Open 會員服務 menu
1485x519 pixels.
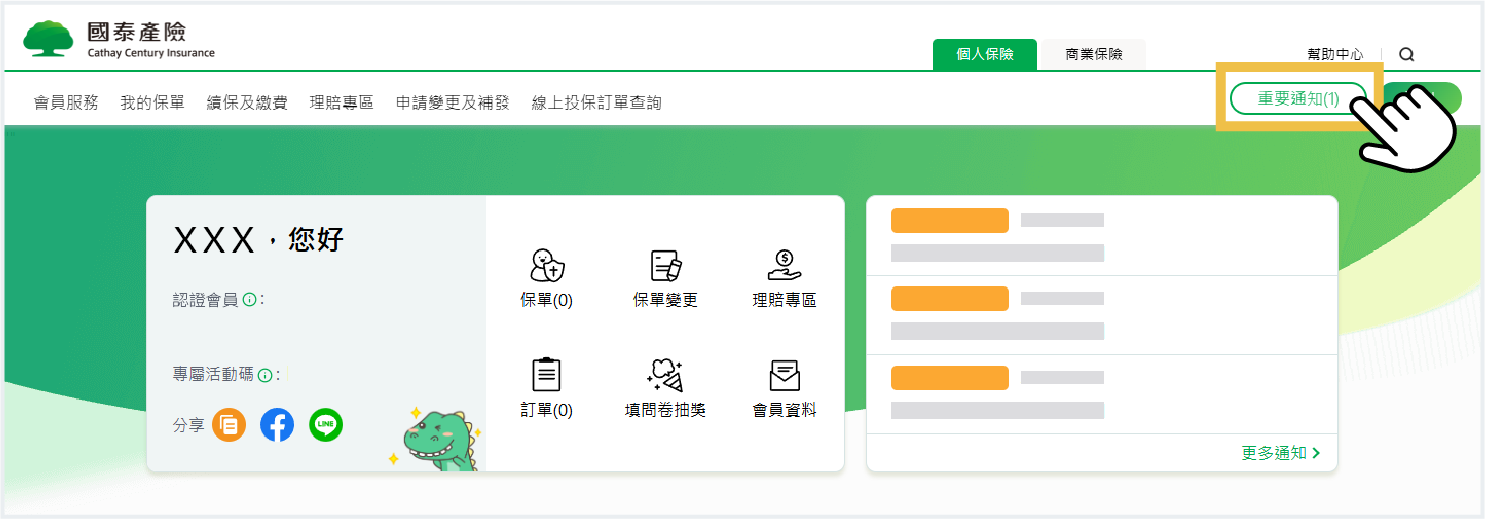click(x=66, y=102)
